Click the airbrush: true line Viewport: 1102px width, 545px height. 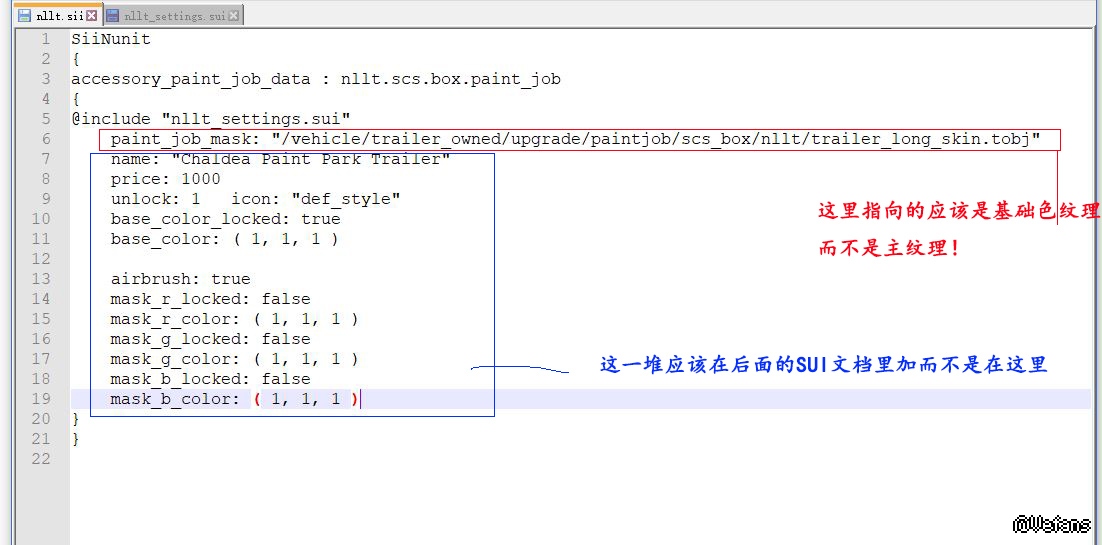180,279
